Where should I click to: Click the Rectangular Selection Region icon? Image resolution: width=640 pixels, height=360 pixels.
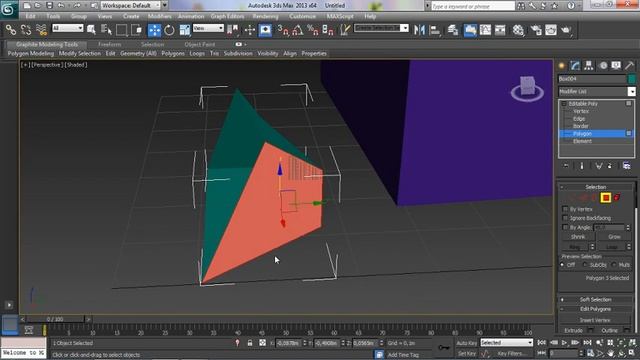121,30
